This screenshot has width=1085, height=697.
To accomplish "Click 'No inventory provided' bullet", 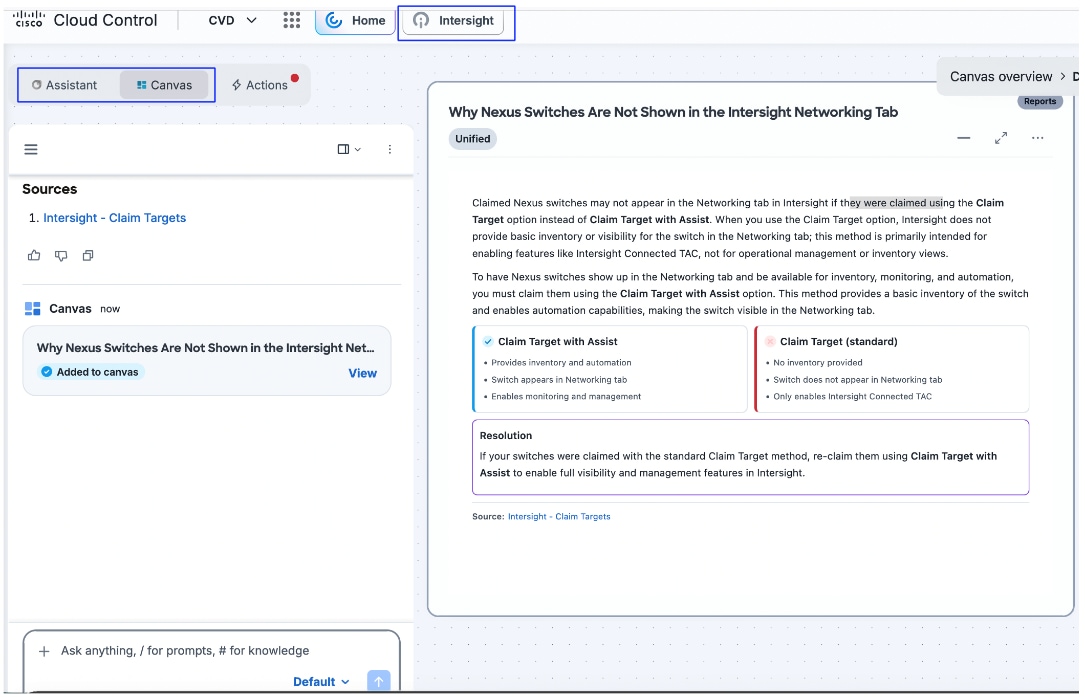I will click(818, 363).
